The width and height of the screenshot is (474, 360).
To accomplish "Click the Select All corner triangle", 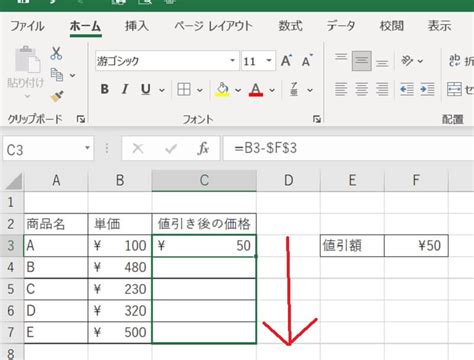I will 13,181.
